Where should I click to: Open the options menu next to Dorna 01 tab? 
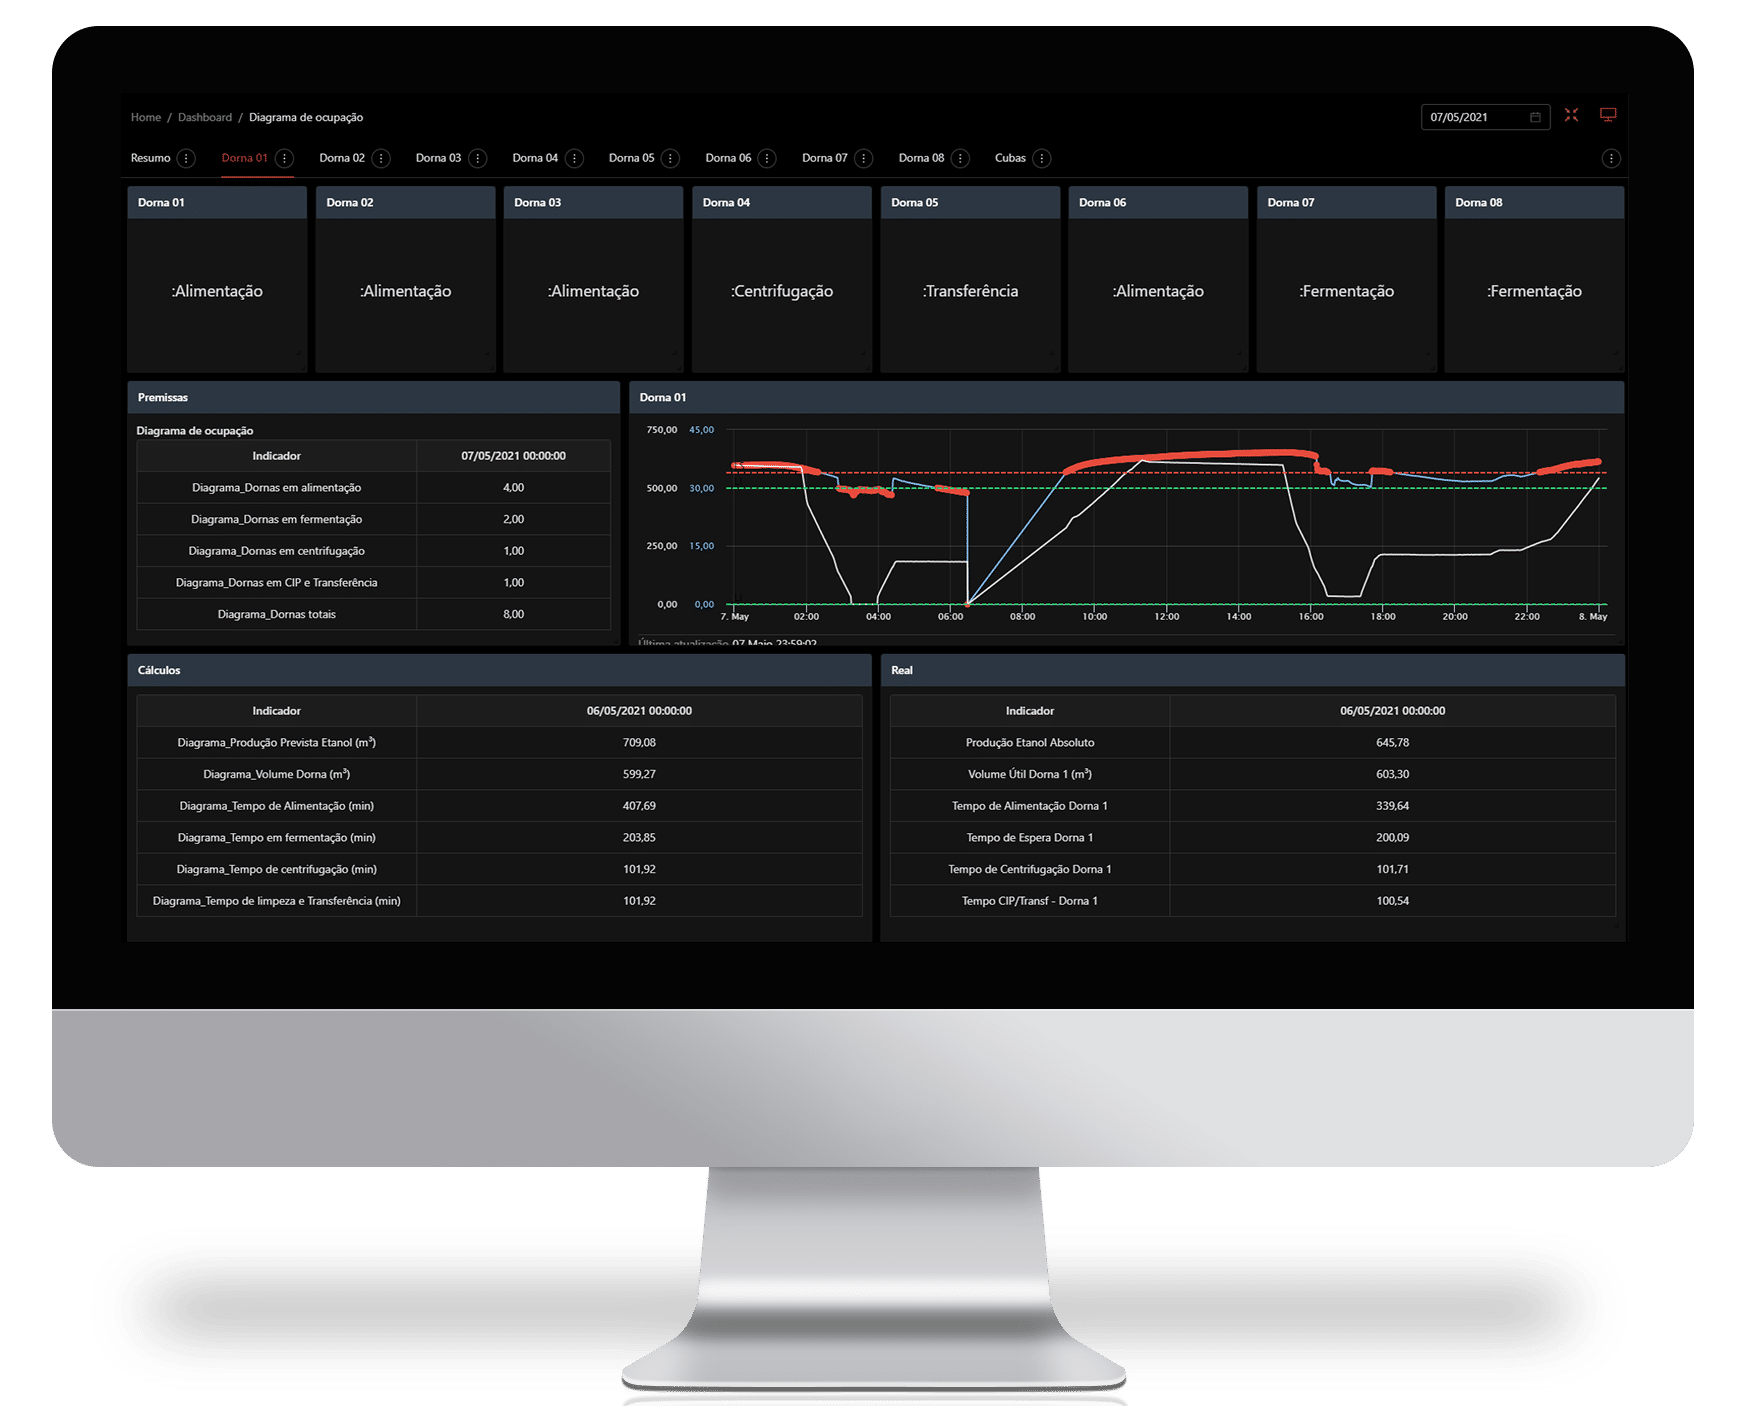[x=284, y=158]
